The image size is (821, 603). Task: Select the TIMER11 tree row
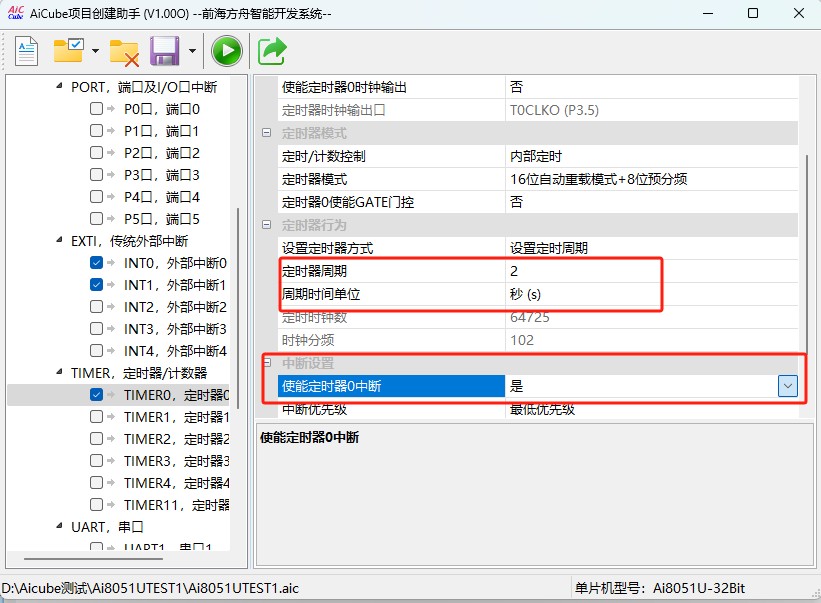point(118,505)
